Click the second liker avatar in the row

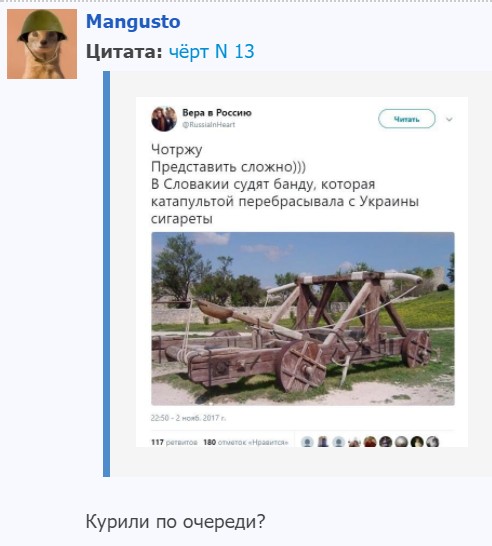coord(323,442)
